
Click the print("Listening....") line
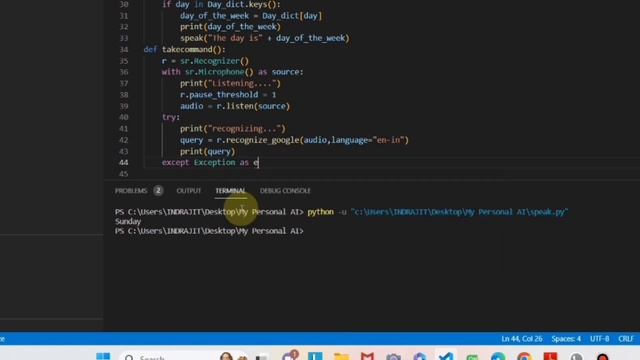[230, 83]
